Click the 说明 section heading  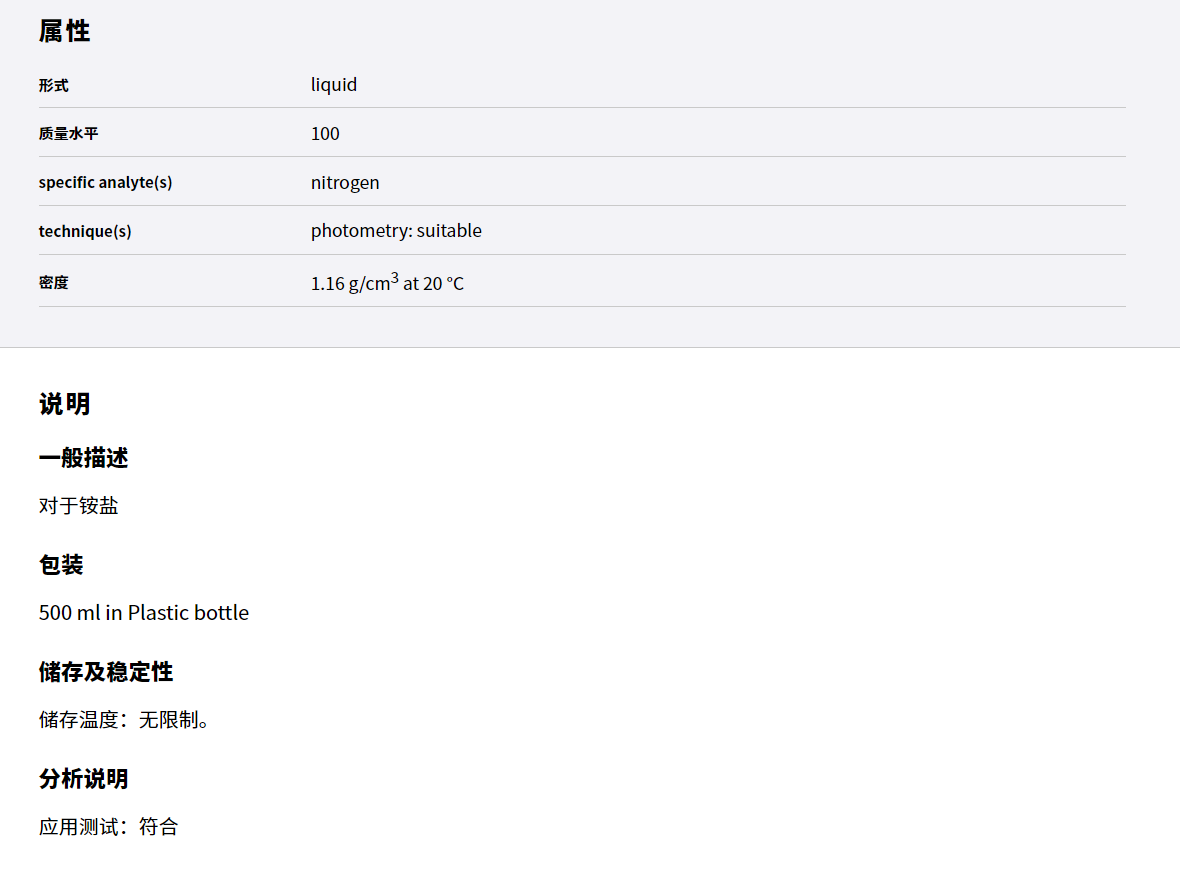click(65, 404)
